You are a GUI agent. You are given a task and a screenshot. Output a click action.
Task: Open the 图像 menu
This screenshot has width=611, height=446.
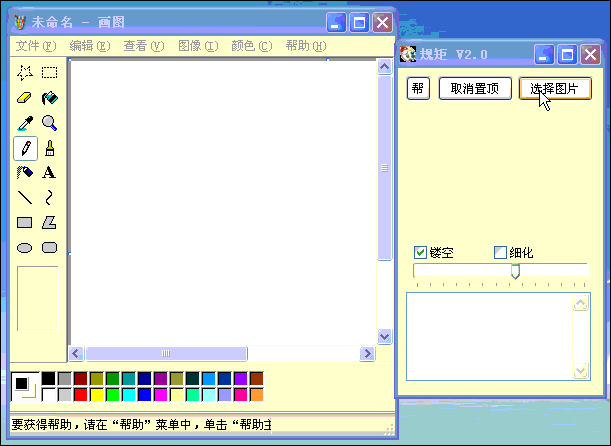point(196,46)
